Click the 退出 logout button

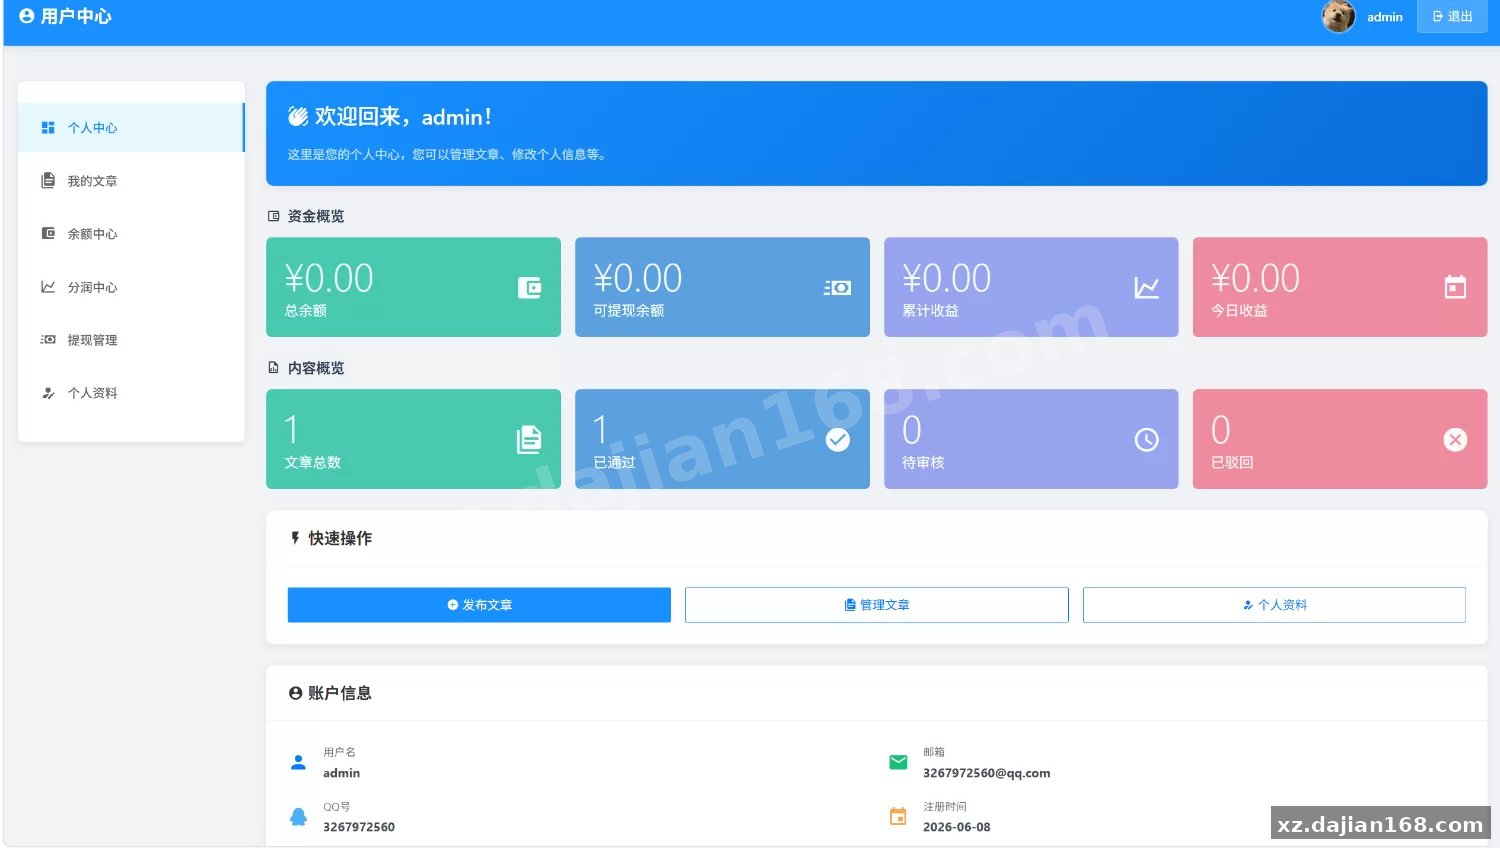click(x=1452, y=16)
